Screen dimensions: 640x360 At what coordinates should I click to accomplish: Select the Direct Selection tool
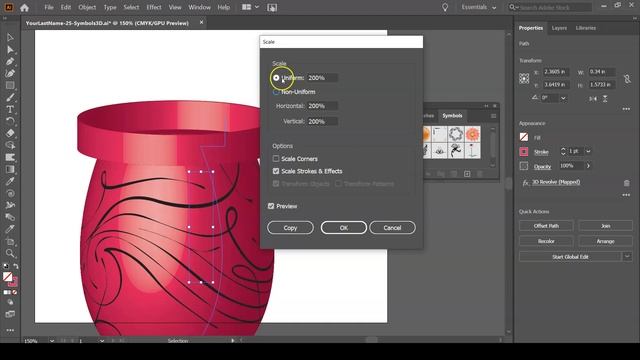point(10,50)
